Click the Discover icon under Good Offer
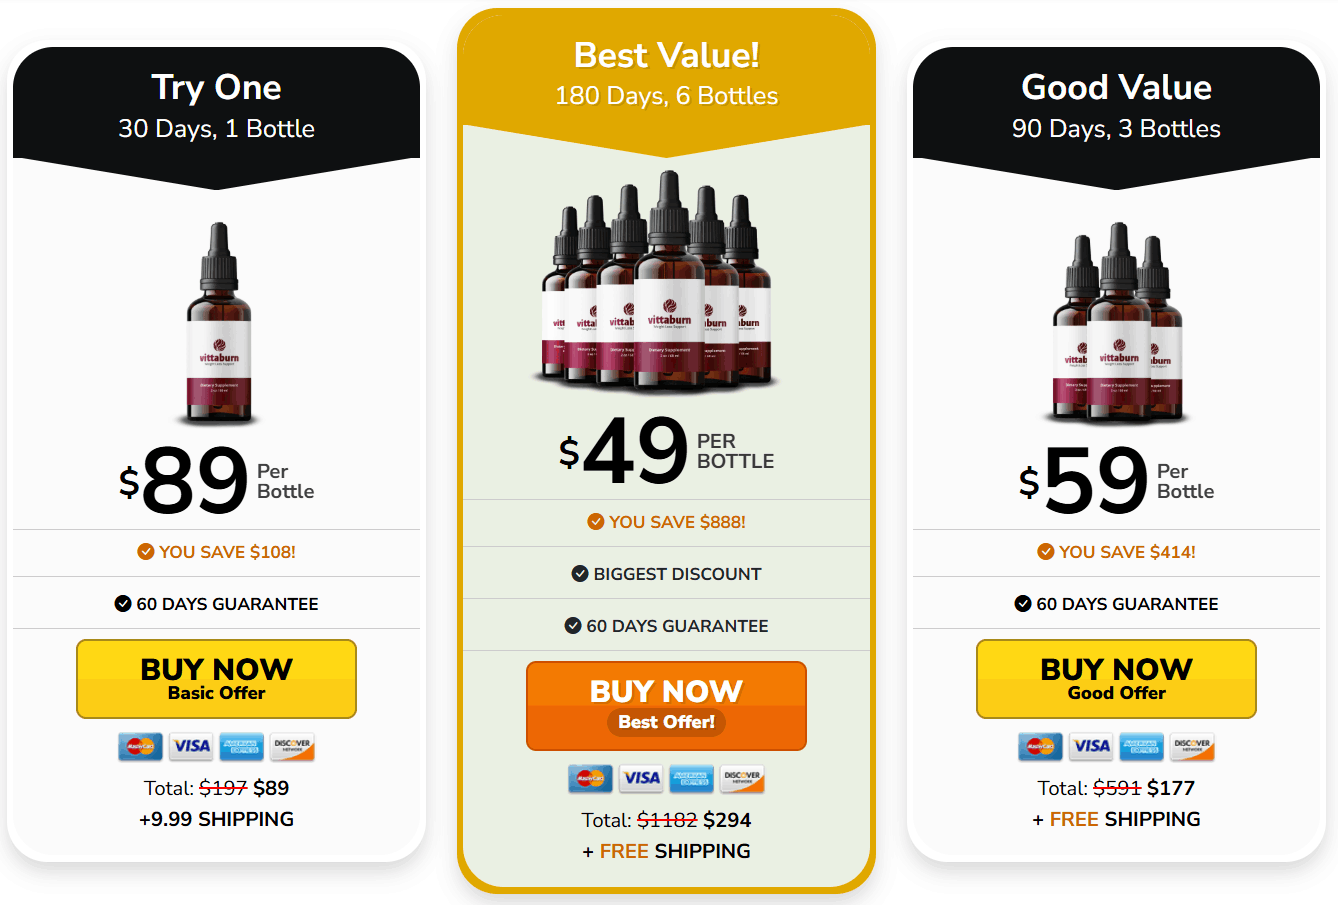This screenshot has width=1338, height=905. coord(1192,746)
